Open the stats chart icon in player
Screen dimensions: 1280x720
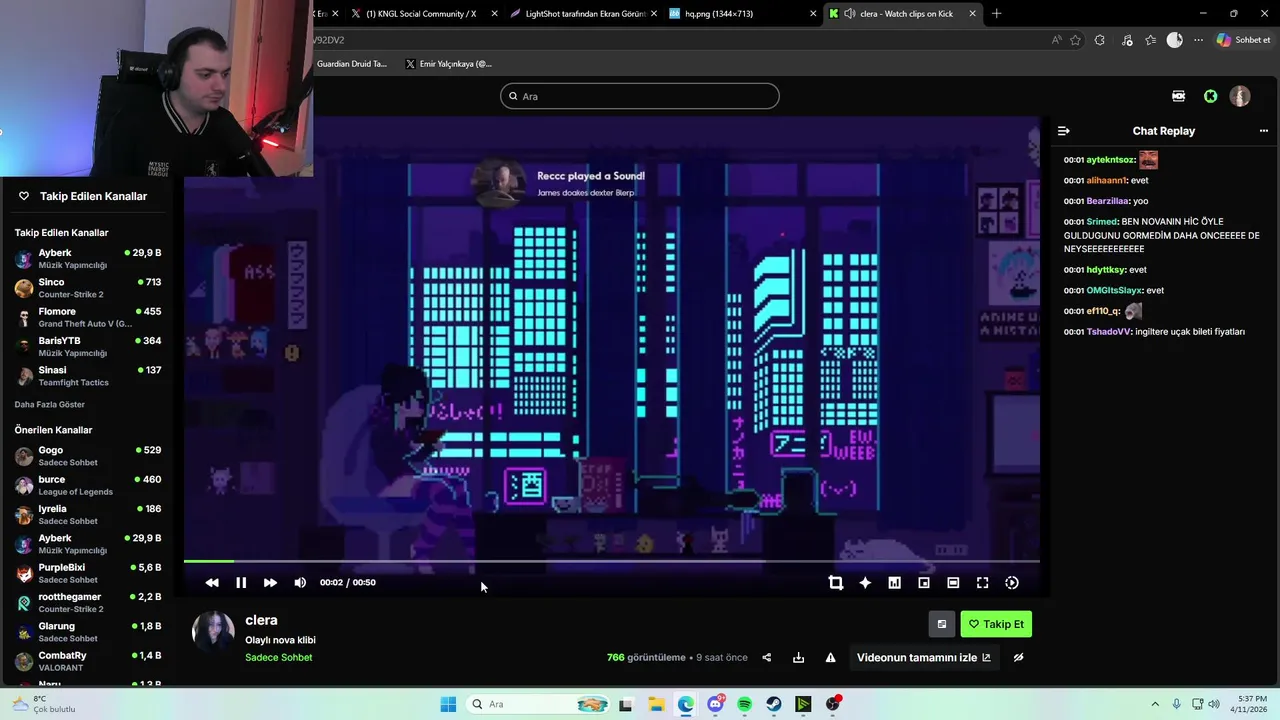[894, 583]
